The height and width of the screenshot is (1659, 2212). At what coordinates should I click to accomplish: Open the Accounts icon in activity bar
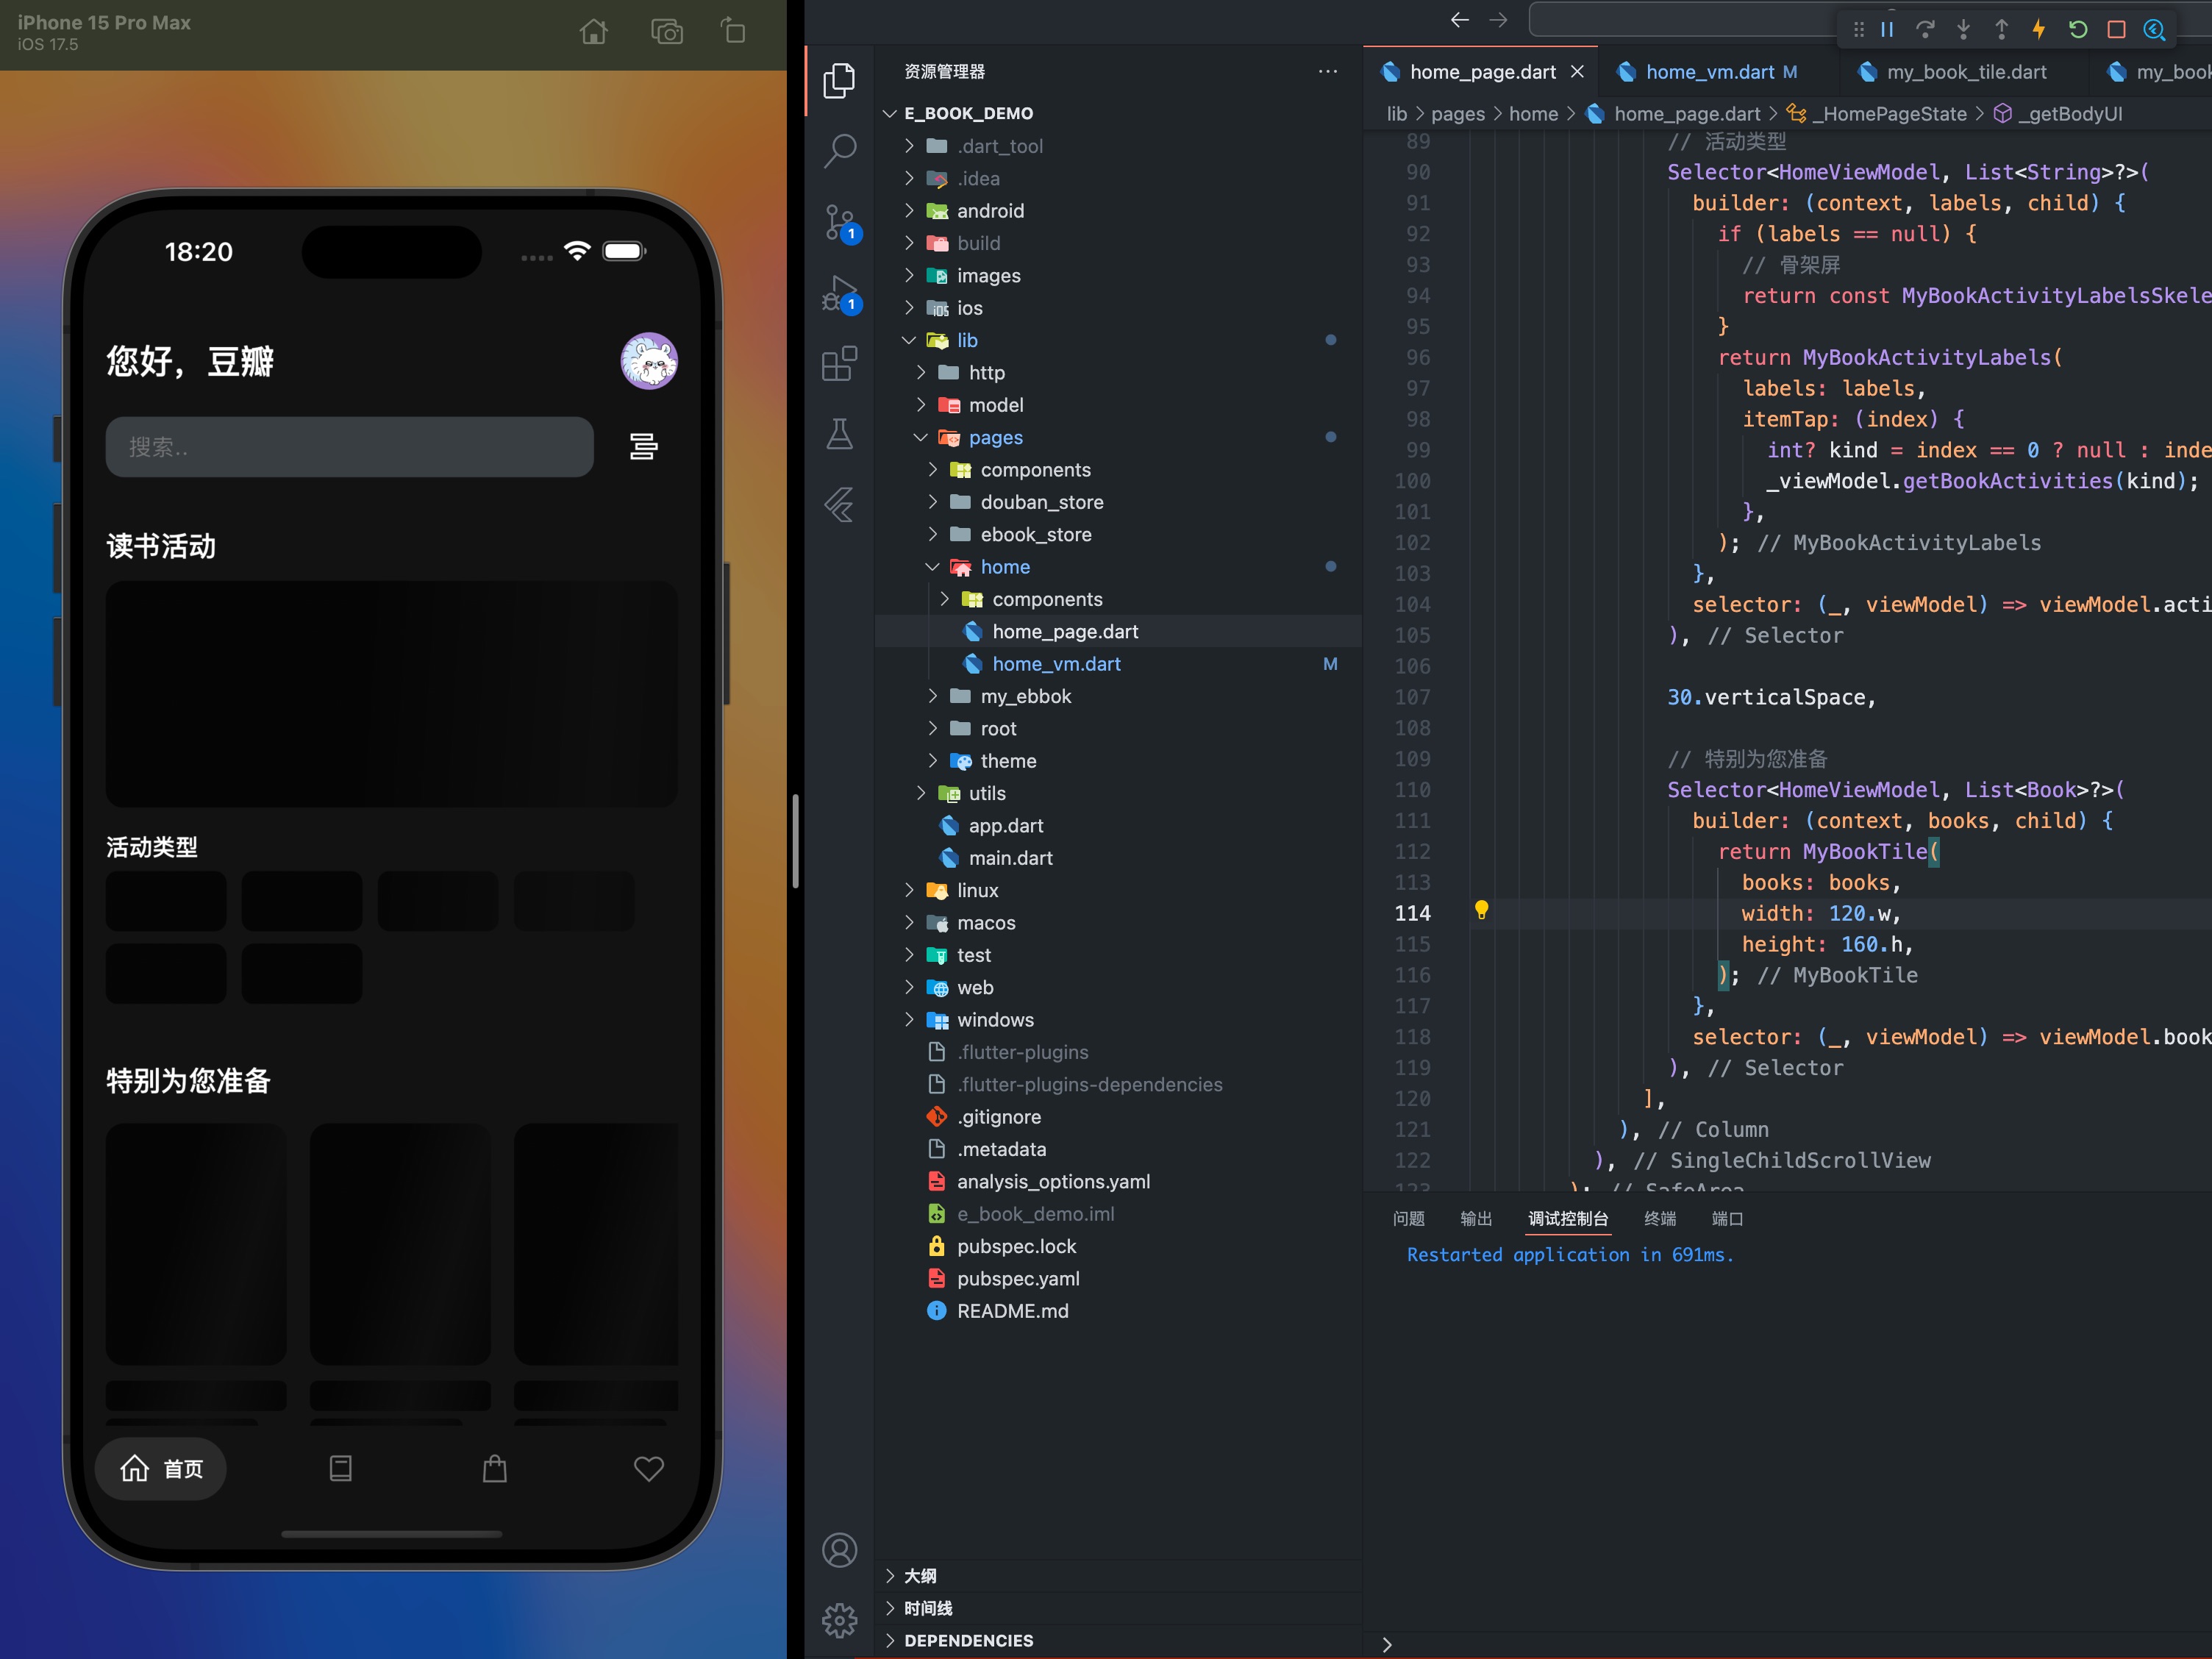click(x=839, y=1550)
